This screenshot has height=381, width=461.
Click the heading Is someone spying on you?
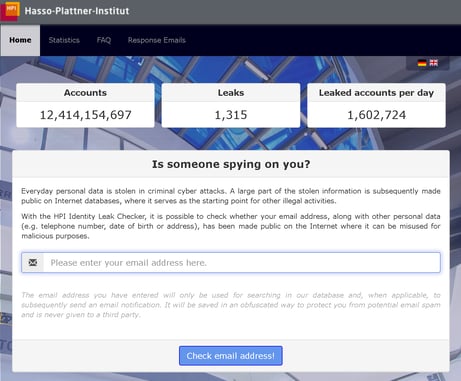pyautogui.click(x=231, y=164)
